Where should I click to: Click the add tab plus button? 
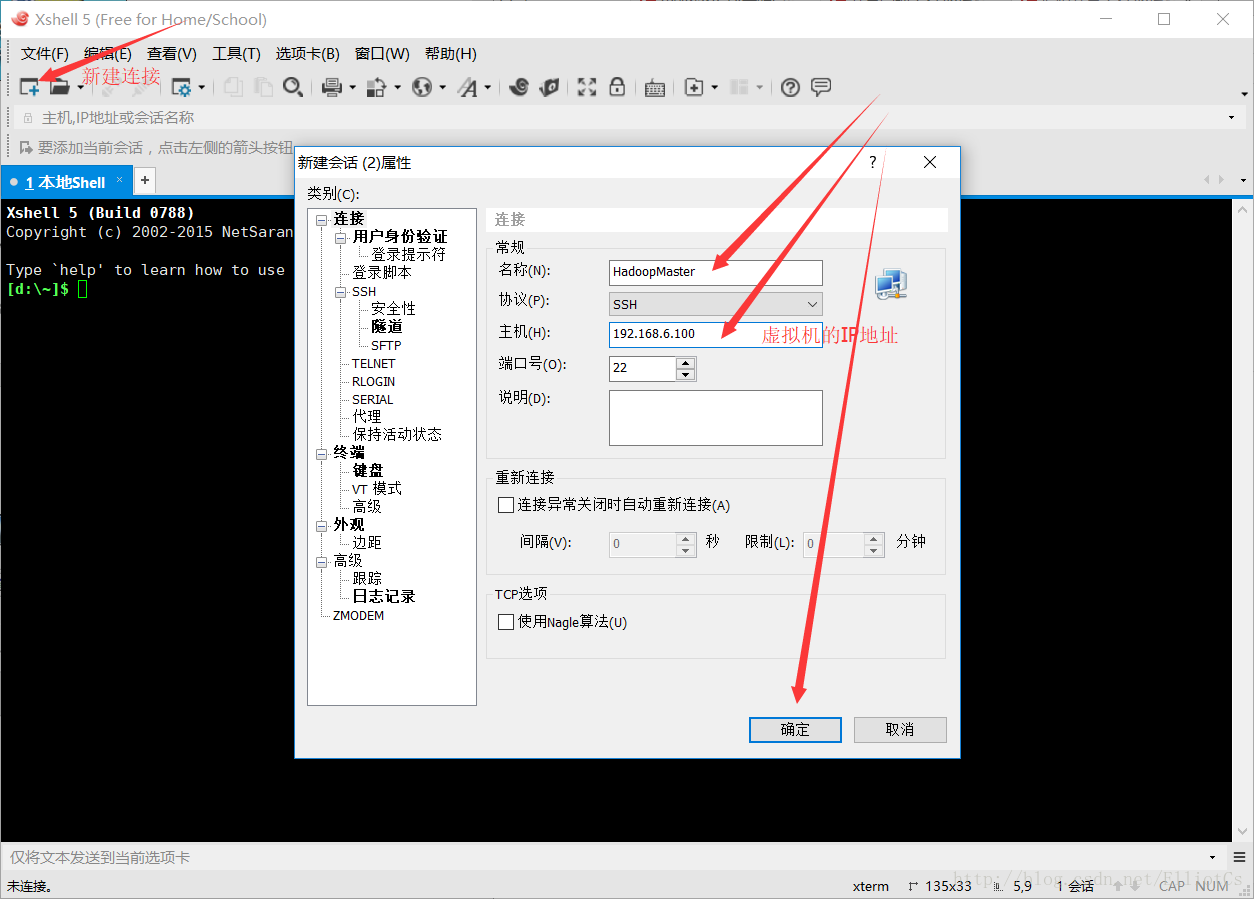145,180
